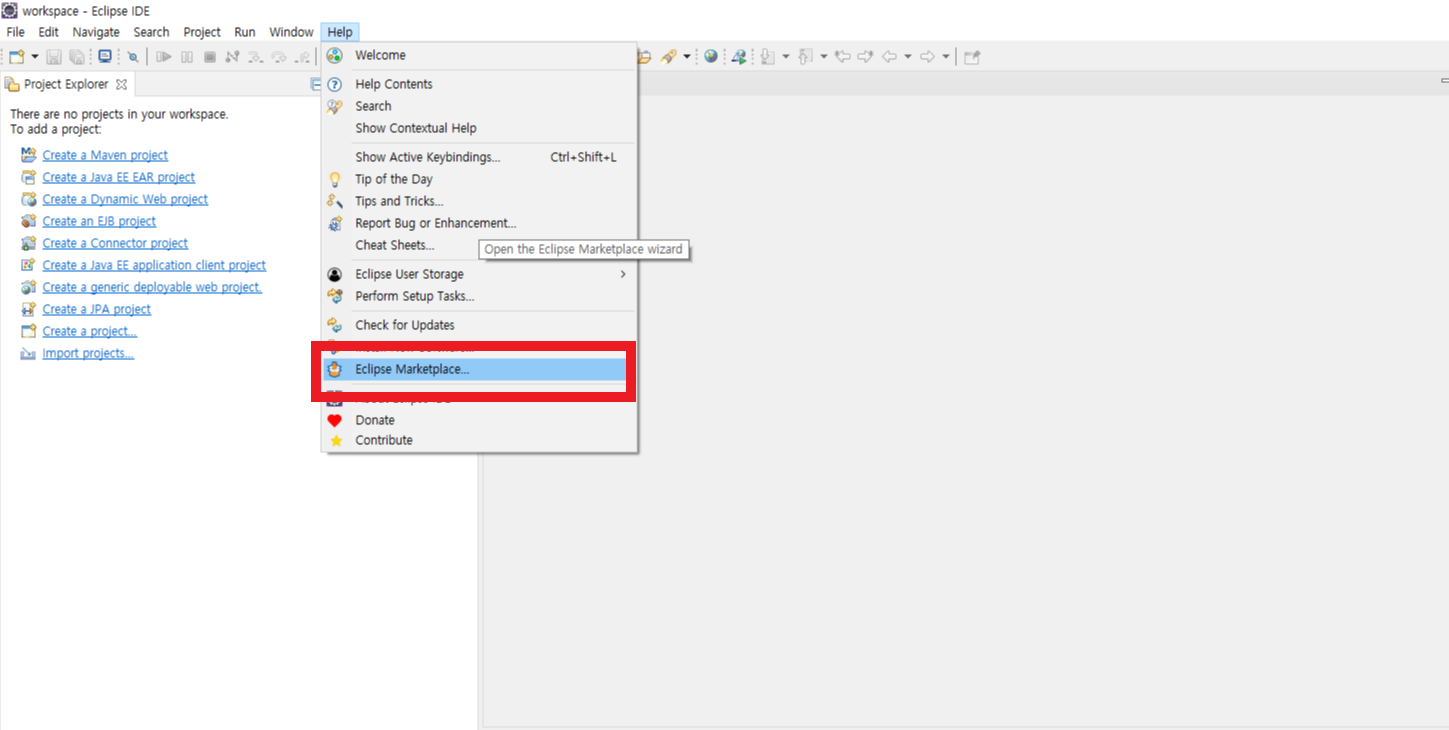Open the Edit menu
The height and width of the screenshot is (730, 1449).
48,32
